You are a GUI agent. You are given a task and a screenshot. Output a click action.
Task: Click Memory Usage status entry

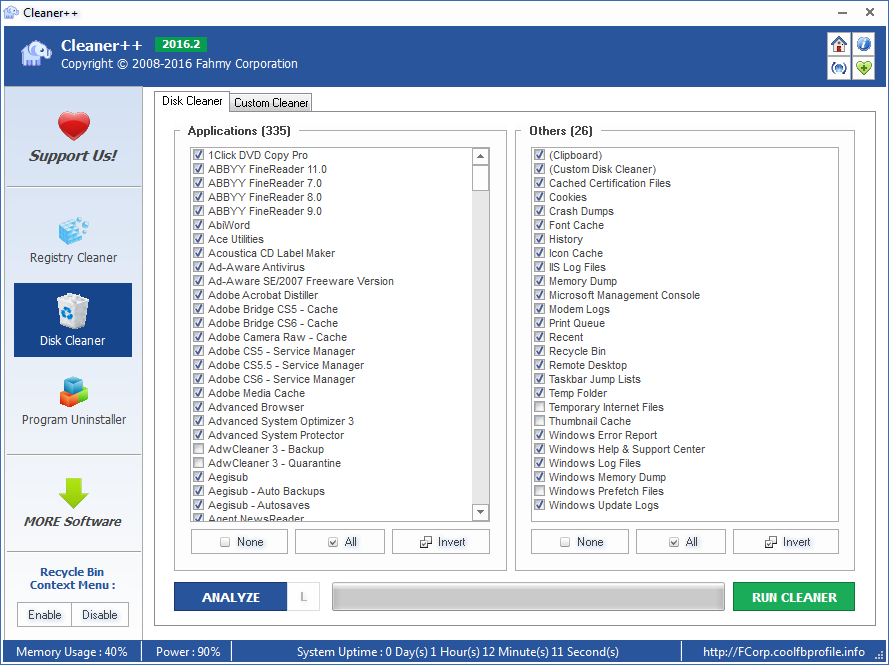(x=71, y=651)
